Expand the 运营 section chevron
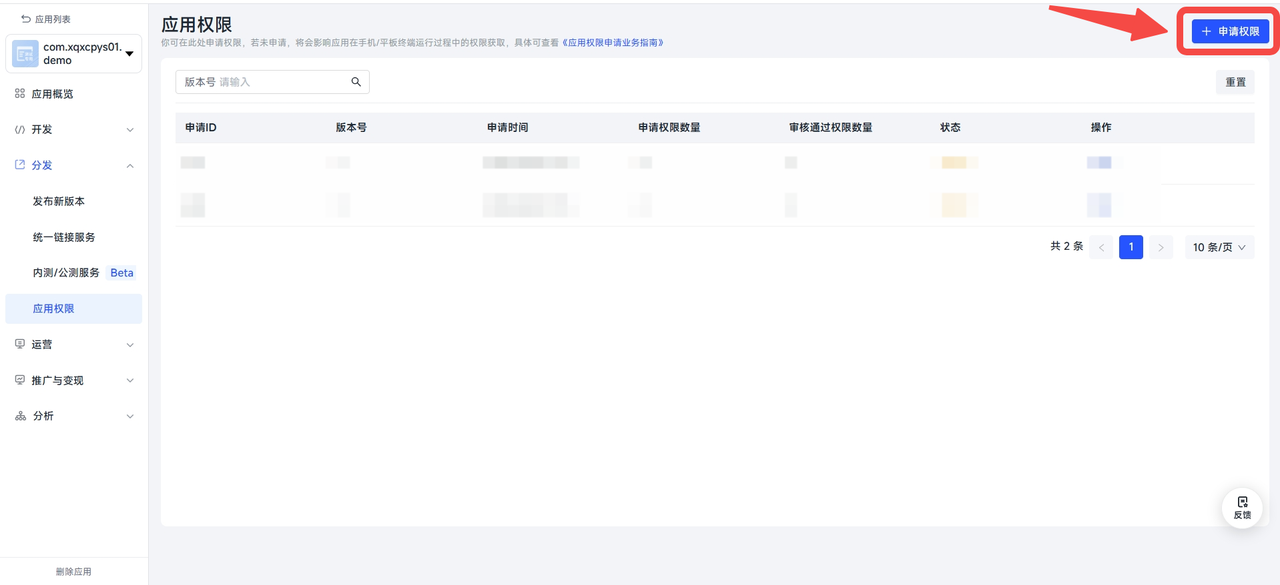The width and height of the screenshot is (1280, 585). (x=130, y=345)
